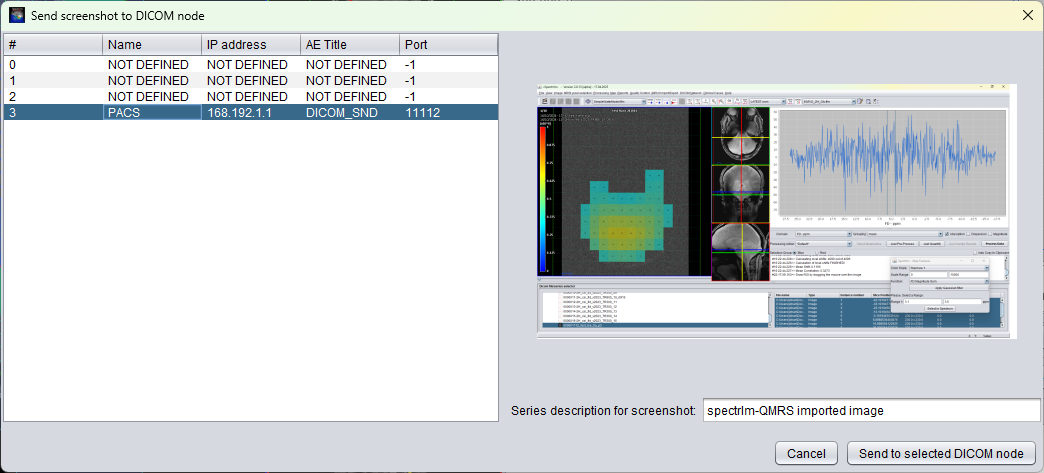Click the IP address cell of row 0
Viewport: 1044px width, 473px height.
250,65
